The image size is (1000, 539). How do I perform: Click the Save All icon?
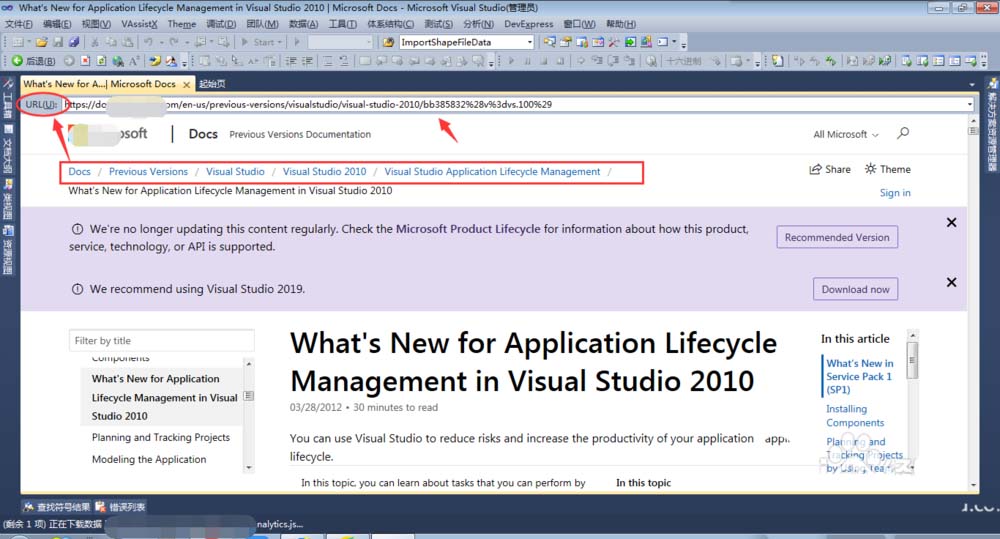(72, 42)
